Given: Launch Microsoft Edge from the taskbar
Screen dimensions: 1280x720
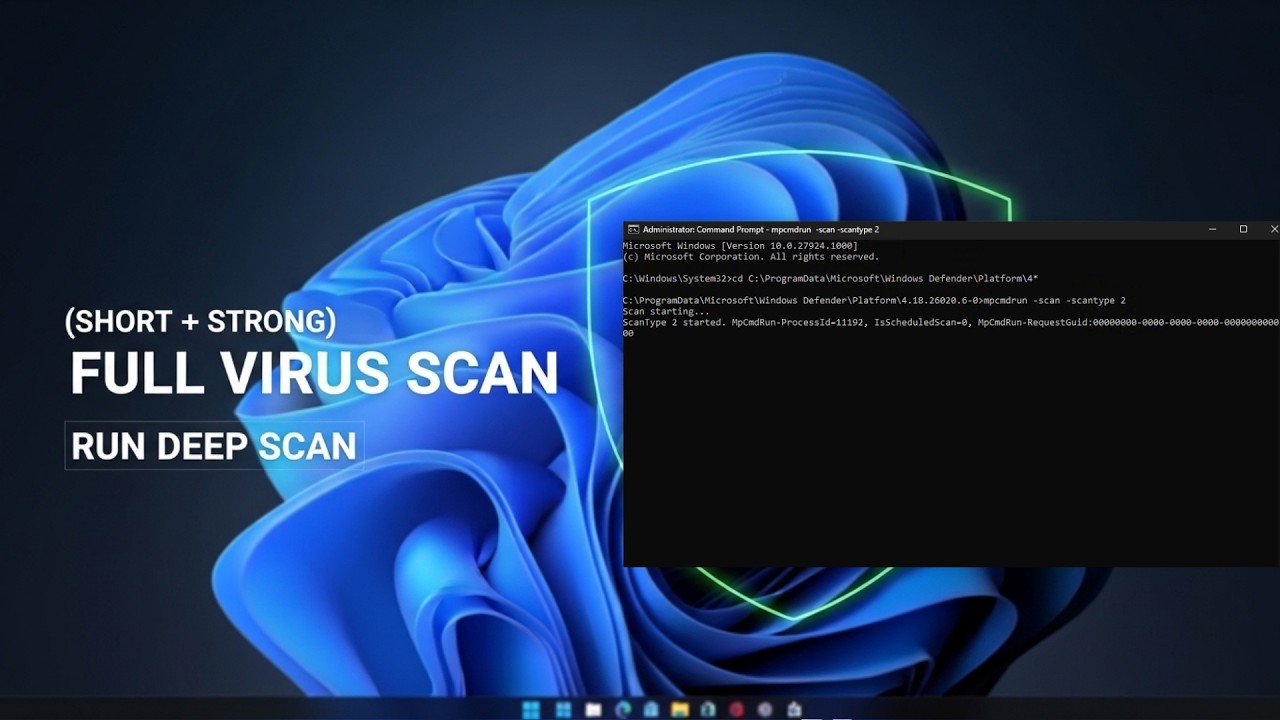Looking at the screenshot, I should [623, 709].
